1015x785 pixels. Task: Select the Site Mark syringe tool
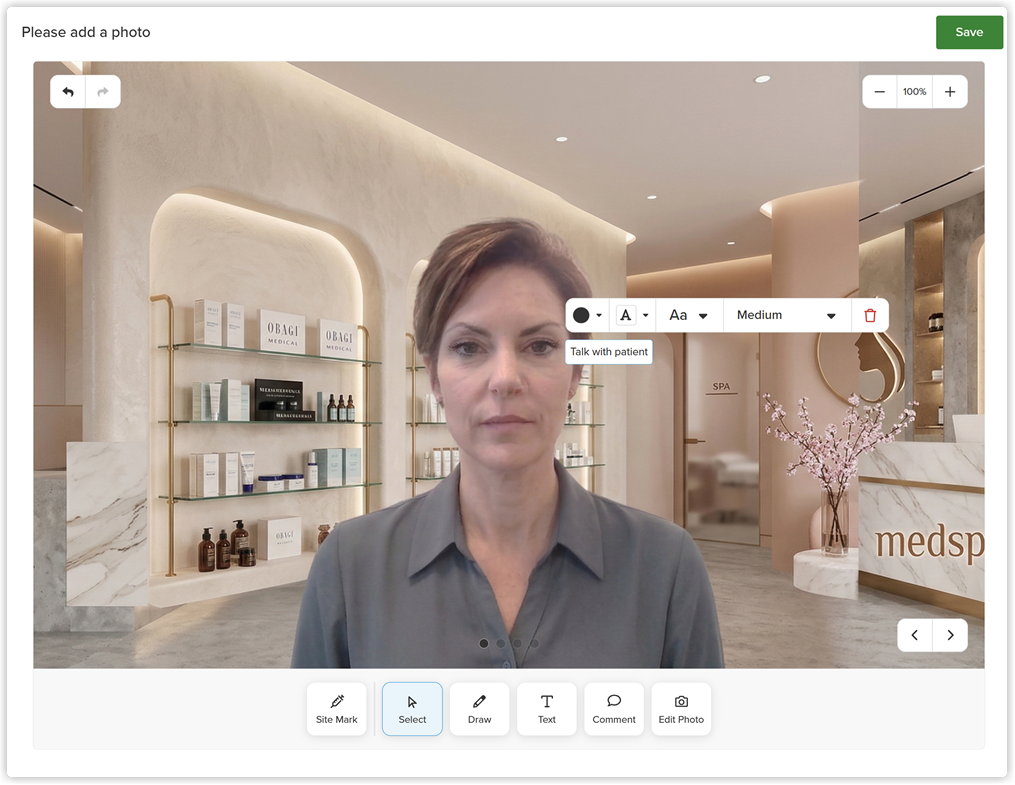pos(337,709)
